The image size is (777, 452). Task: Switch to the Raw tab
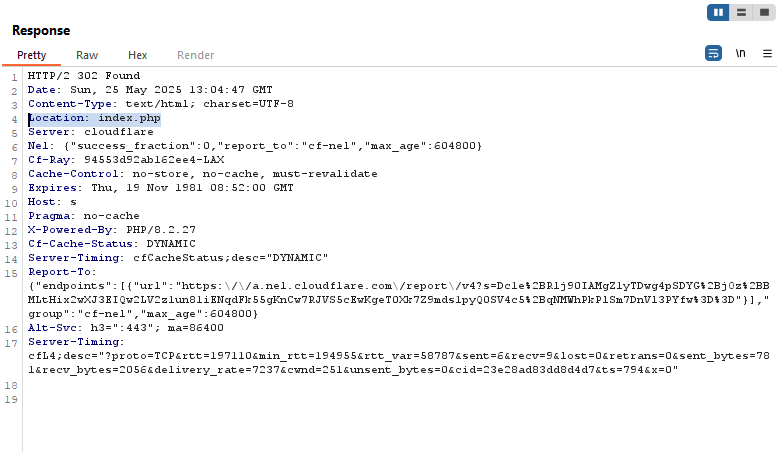(87, 55)
